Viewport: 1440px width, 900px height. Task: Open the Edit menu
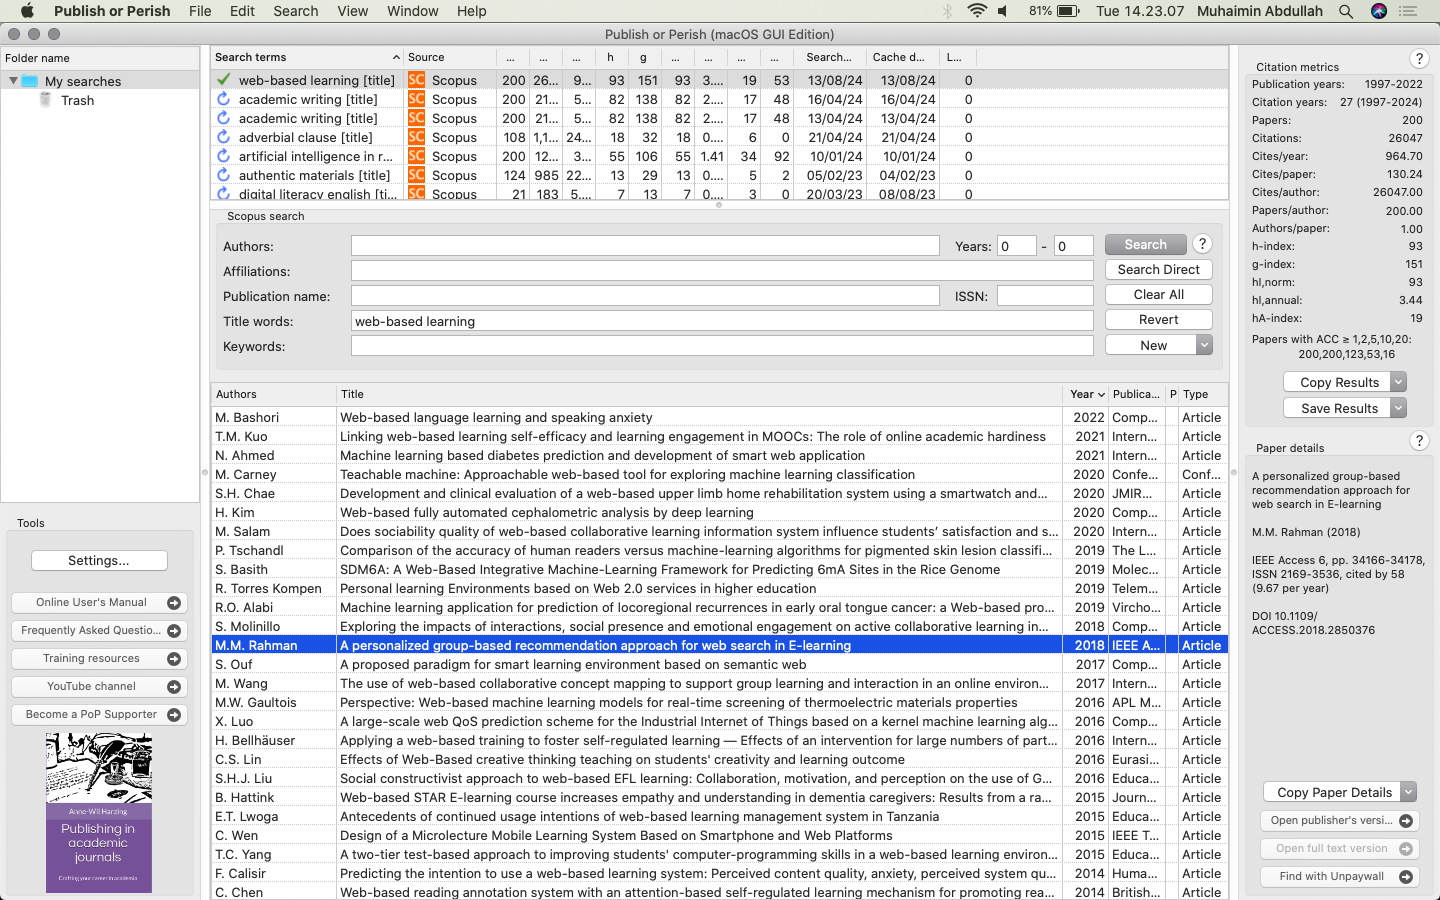click(x=242, y=11)
